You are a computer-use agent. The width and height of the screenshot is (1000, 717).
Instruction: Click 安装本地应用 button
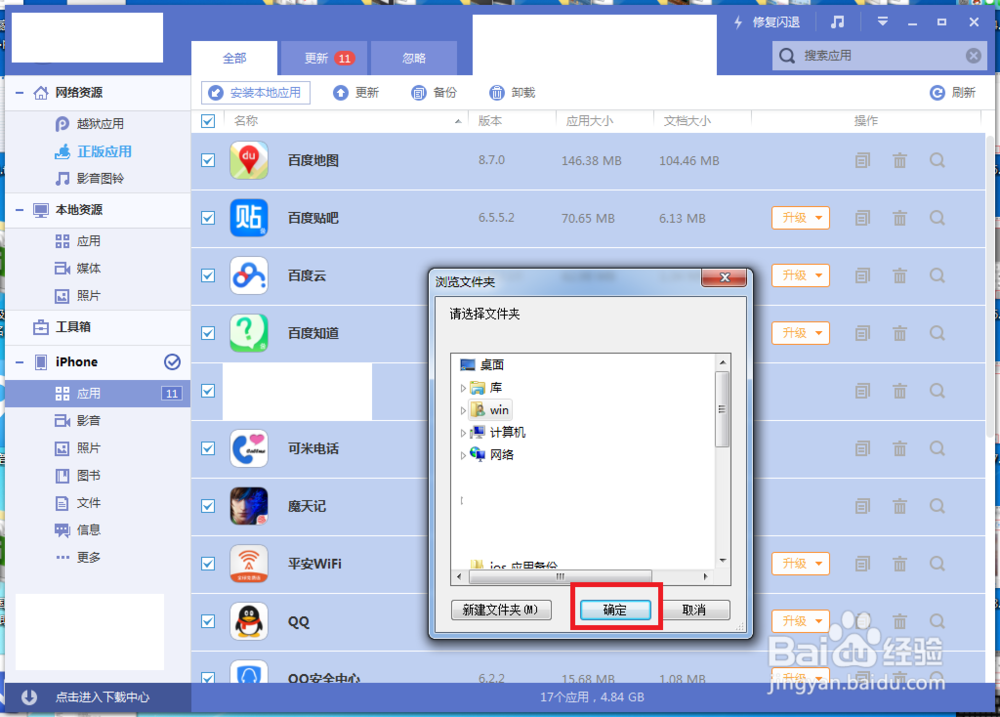click(x=256, y=92)
